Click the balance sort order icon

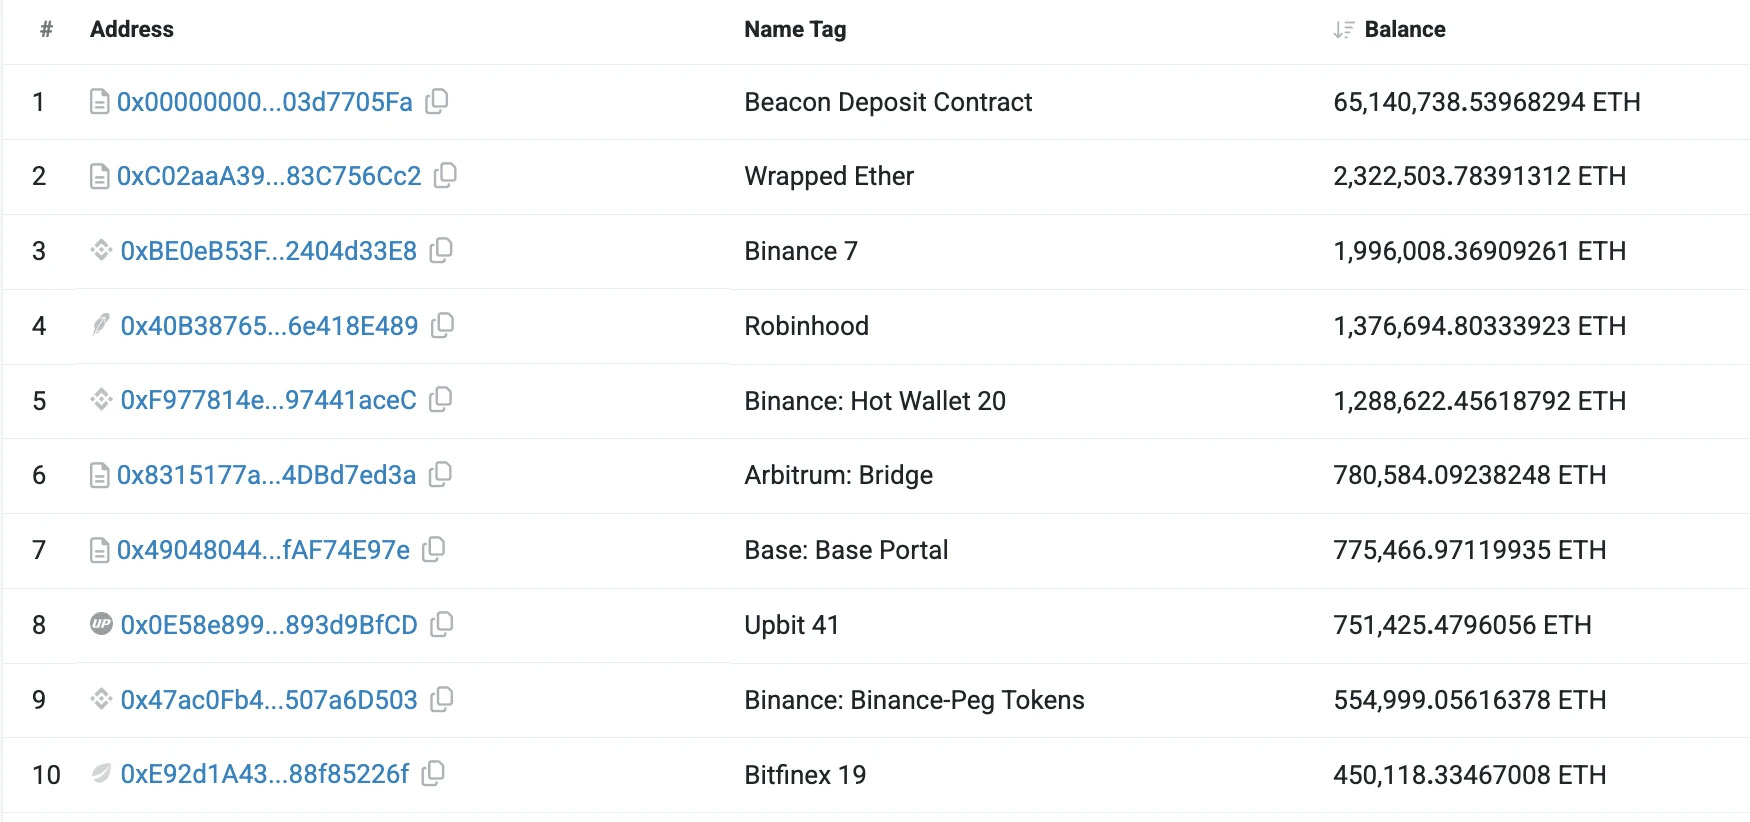1343,30
